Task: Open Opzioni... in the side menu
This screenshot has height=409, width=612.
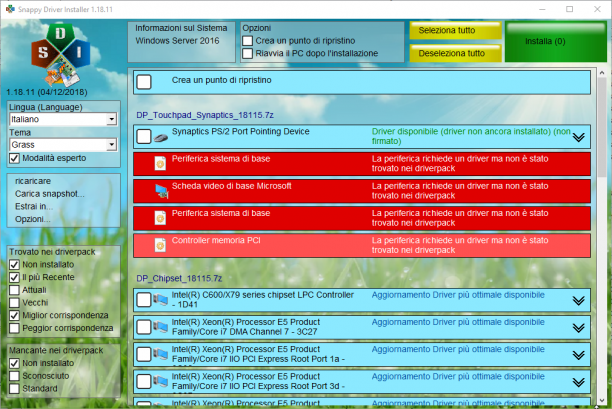Action: 33,219
